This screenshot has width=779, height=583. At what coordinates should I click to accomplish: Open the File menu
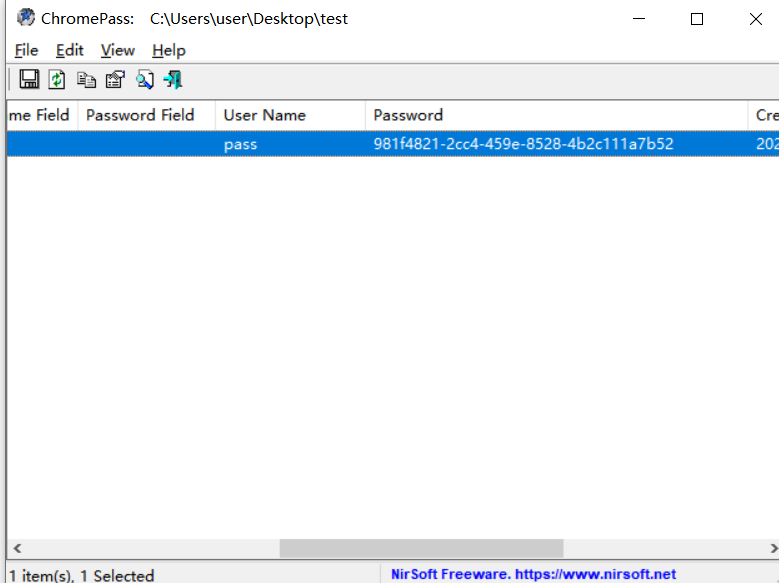[x=26, y=50]
